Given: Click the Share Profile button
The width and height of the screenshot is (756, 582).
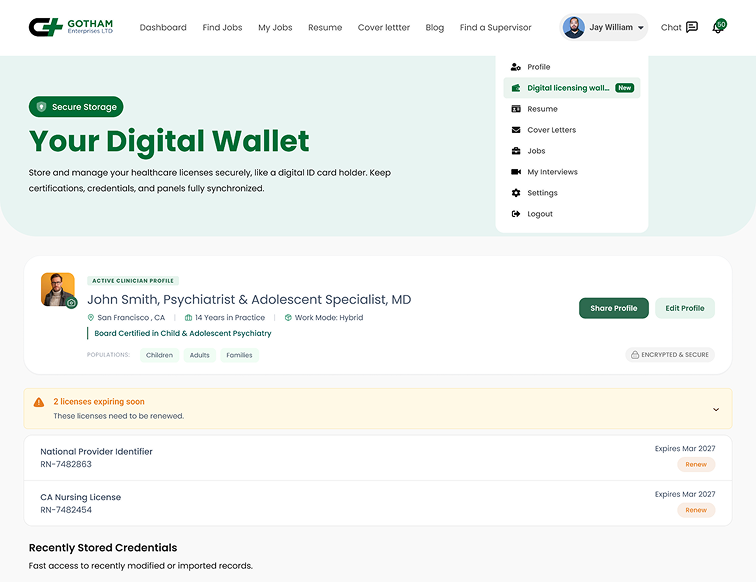Looking at the screenshot, I should coord(614,308).
